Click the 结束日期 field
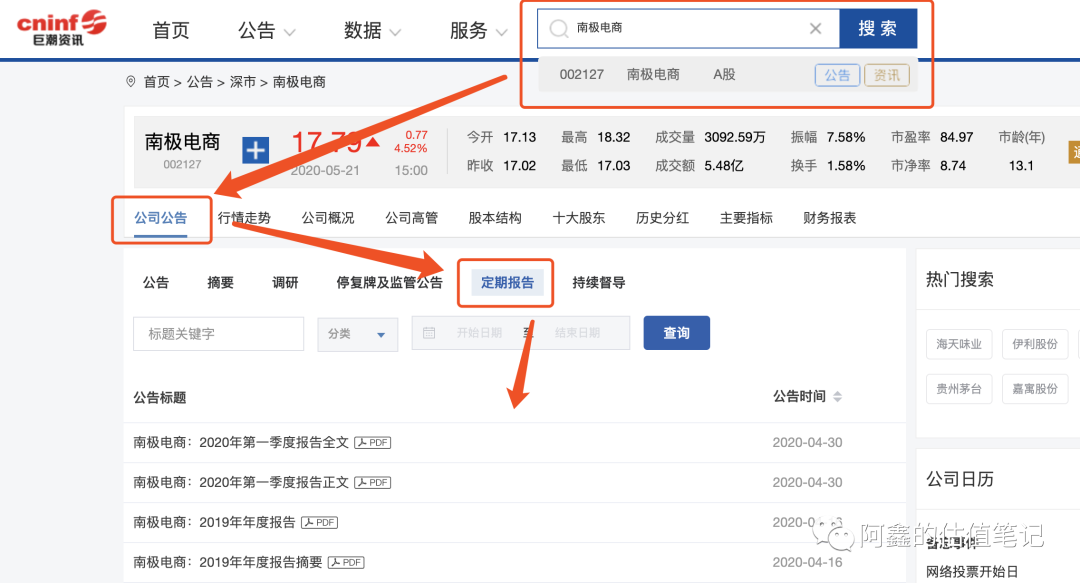Screen dimensions: 1080x583 tap(577, 333)
